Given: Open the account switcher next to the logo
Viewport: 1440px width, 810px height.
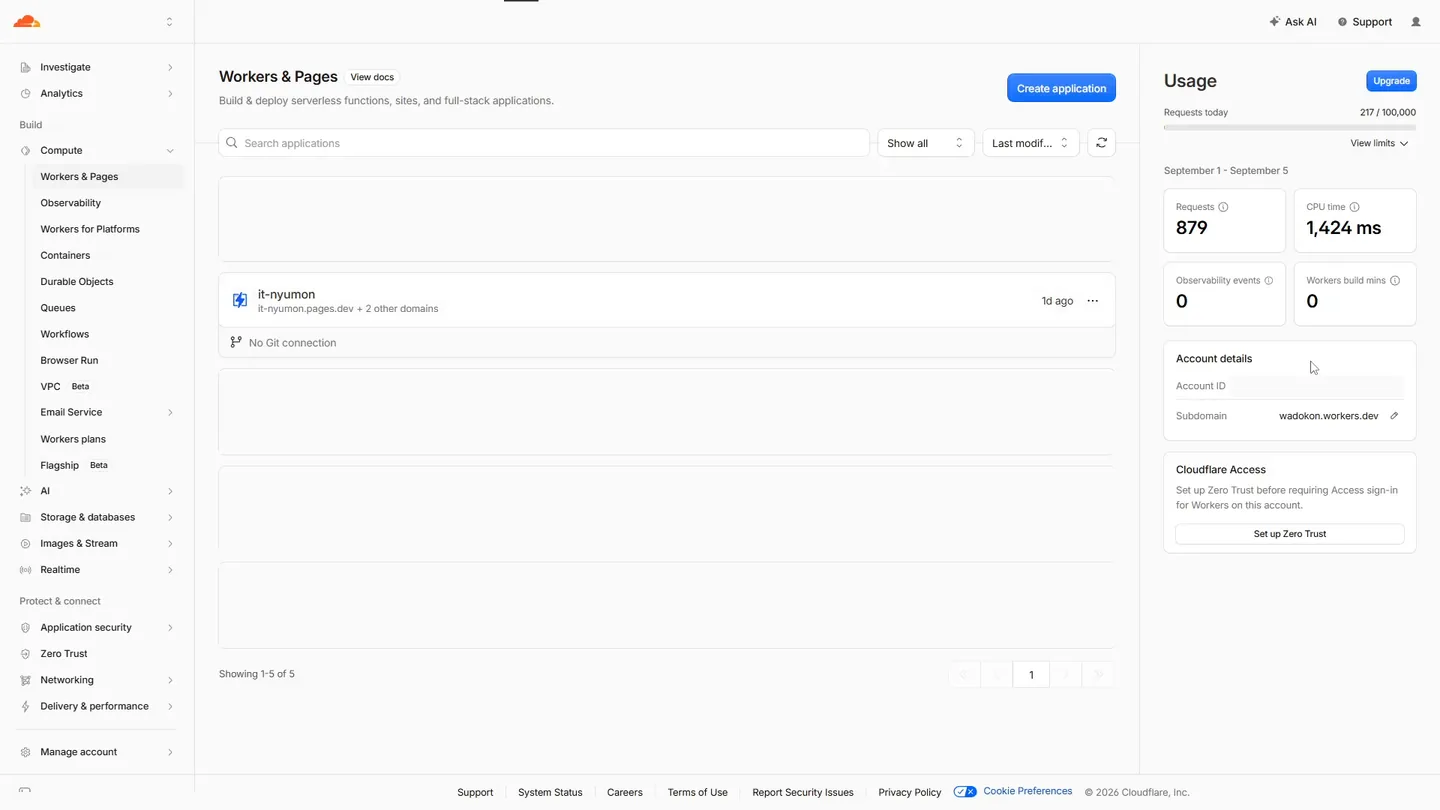Looking at the screenshot, I should click(169, 22).
